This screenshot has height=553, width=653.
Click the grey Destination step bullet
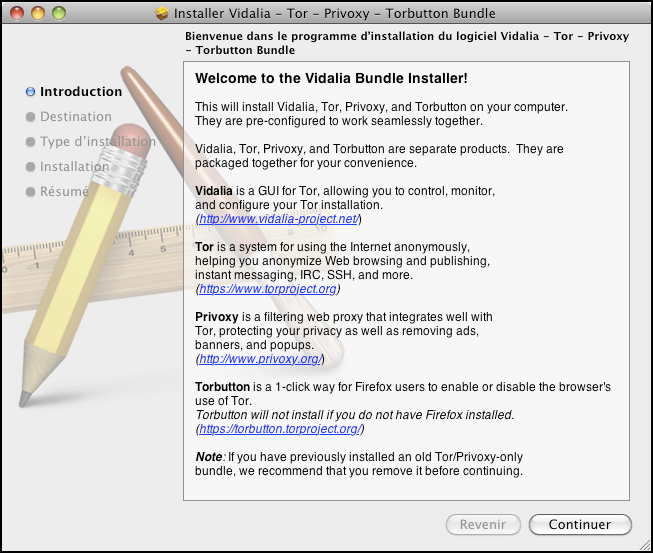(x=30, y=117)
